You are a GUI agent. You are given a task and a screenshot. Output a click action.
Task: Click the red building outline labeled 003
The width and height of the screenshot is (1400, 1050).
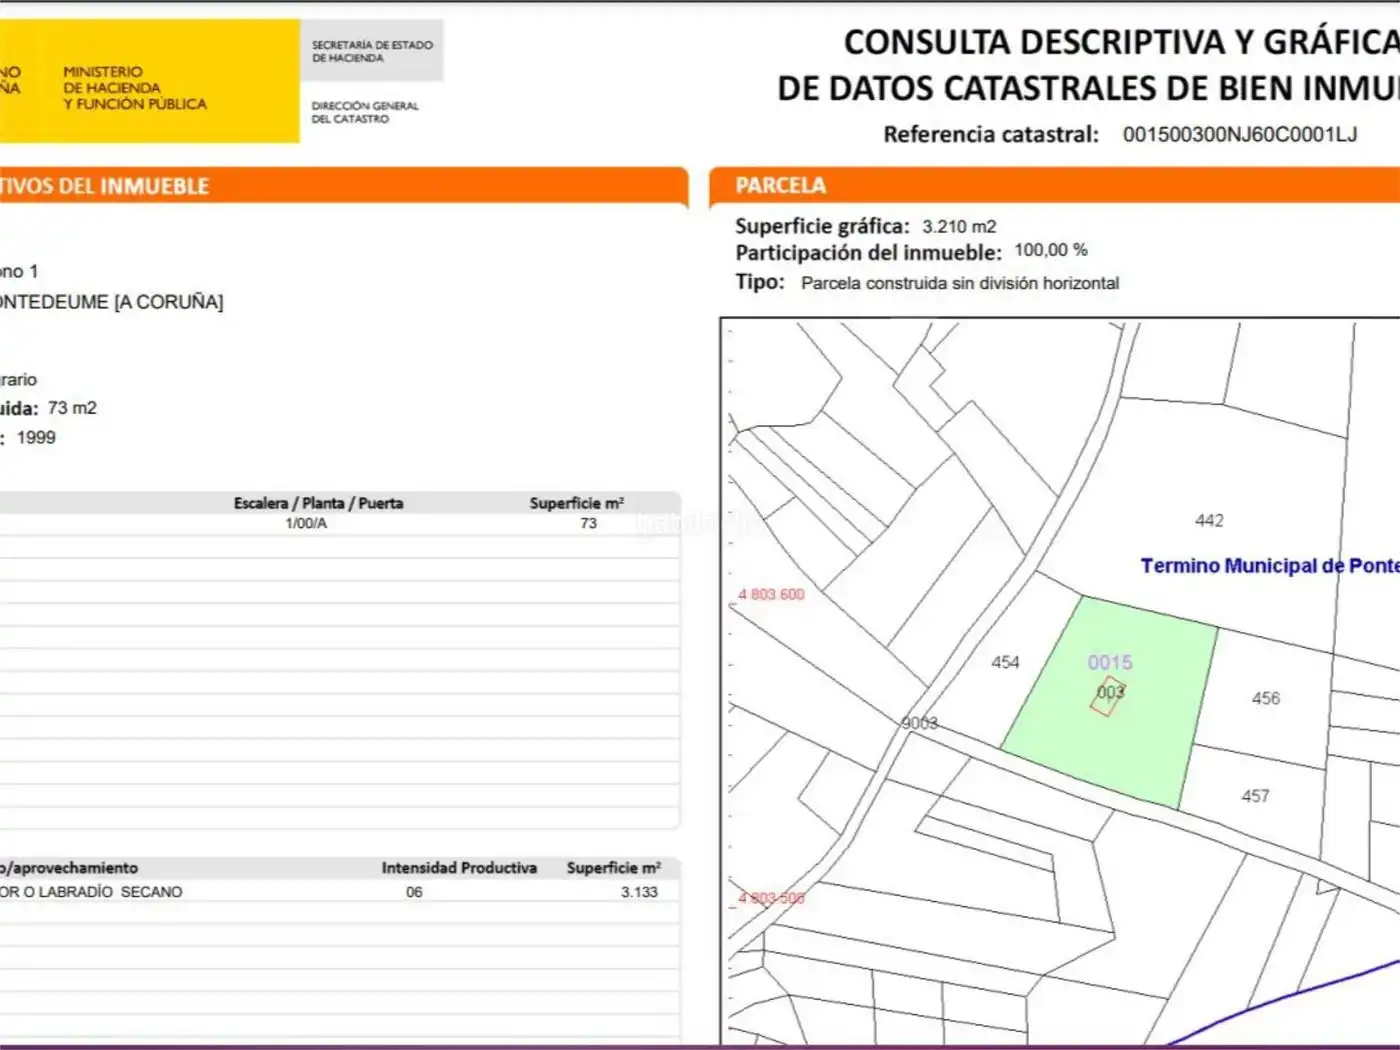tap(1108, 695)
